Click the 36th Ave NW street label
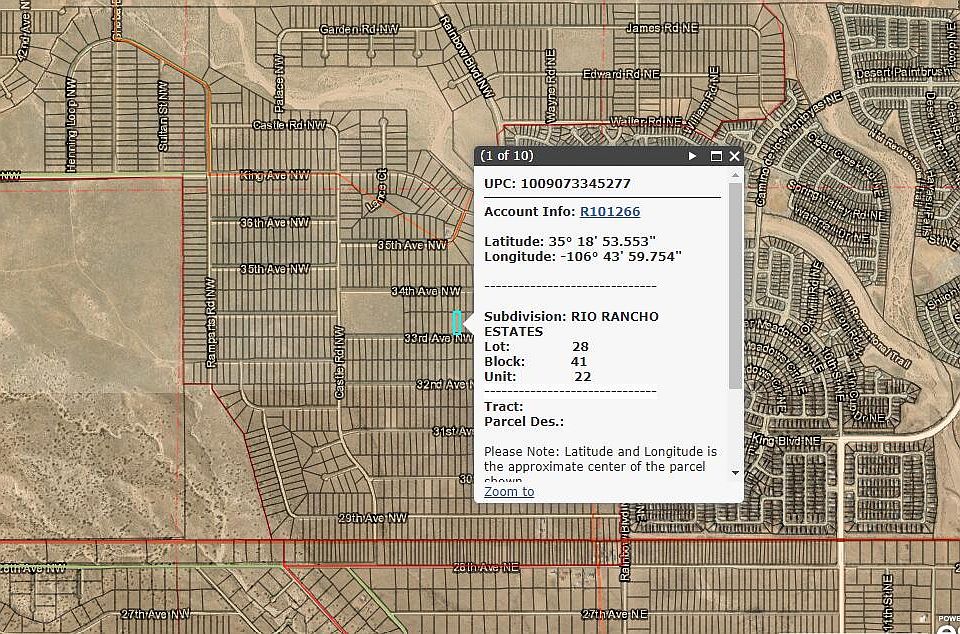The width and height of the screenshot is (960, 634). (274, 223)
